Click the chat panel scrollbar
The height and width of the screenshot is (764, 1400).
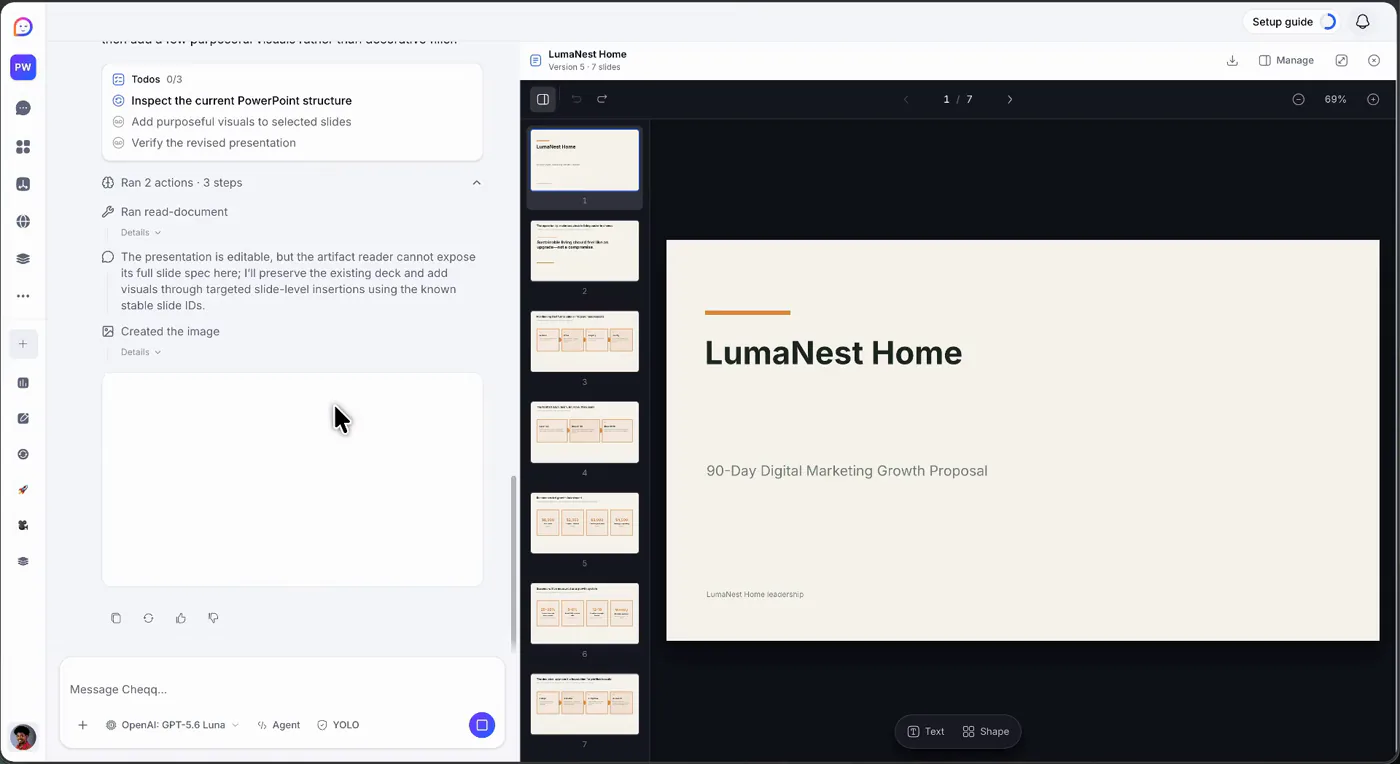coord(515,563)
